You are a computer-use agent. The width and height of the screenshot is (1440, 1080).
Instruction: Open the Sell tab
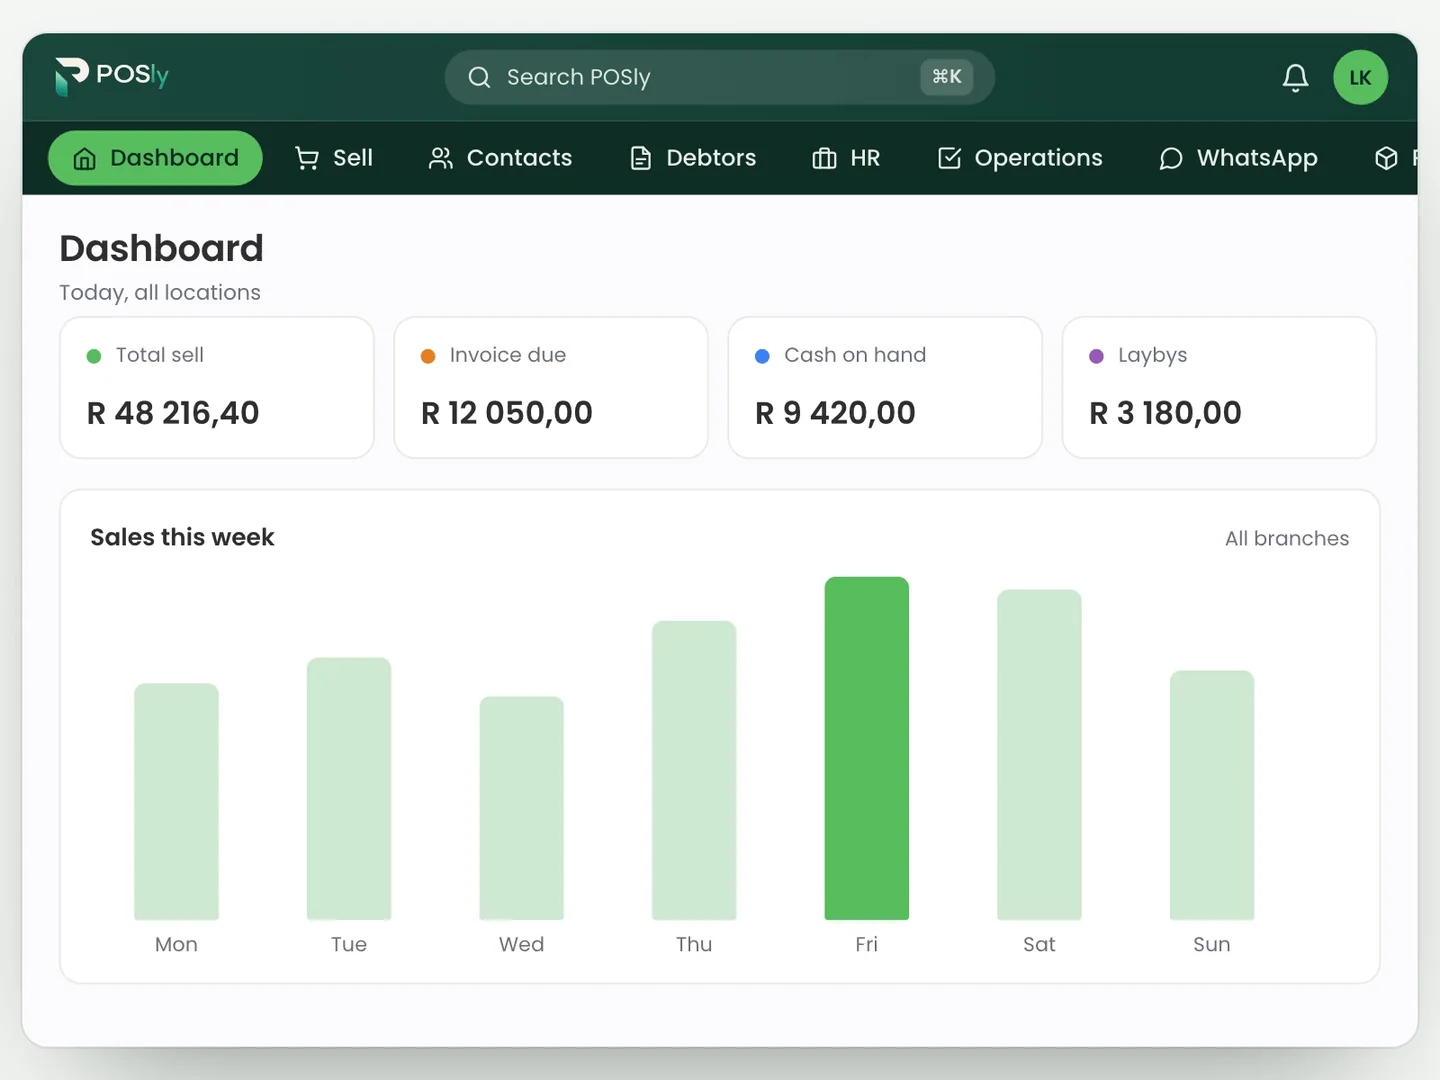pos(334,158)
